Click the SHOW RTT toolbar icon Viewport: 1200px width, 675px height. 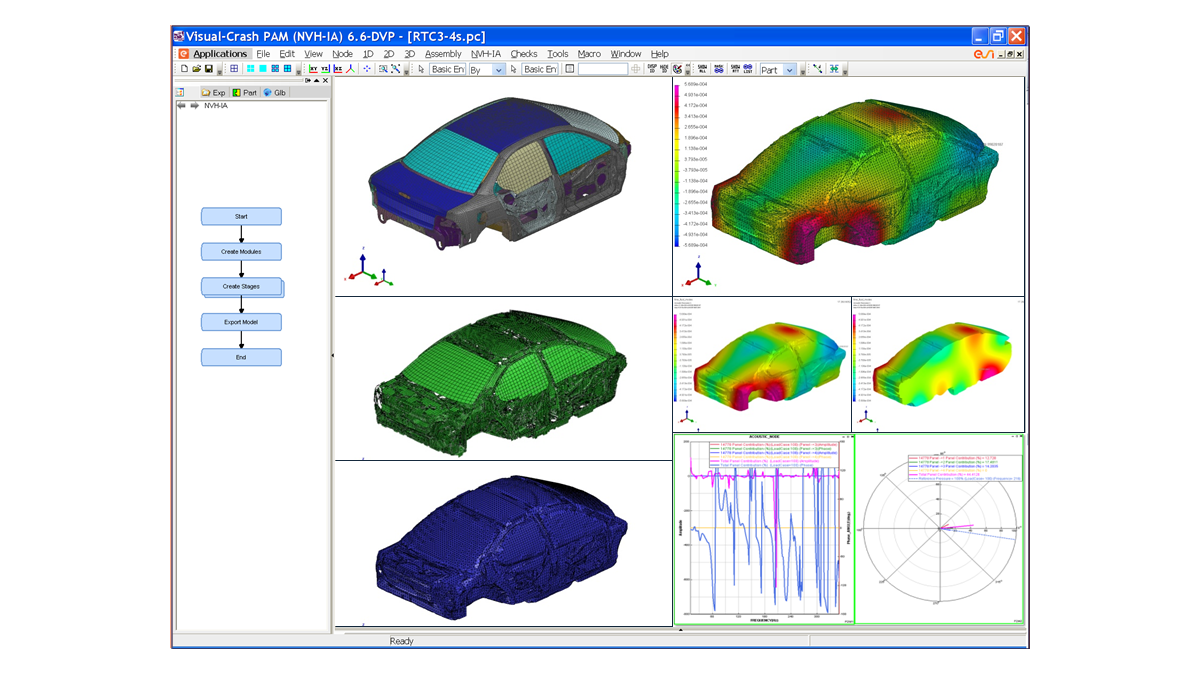(x=735, y=69)
